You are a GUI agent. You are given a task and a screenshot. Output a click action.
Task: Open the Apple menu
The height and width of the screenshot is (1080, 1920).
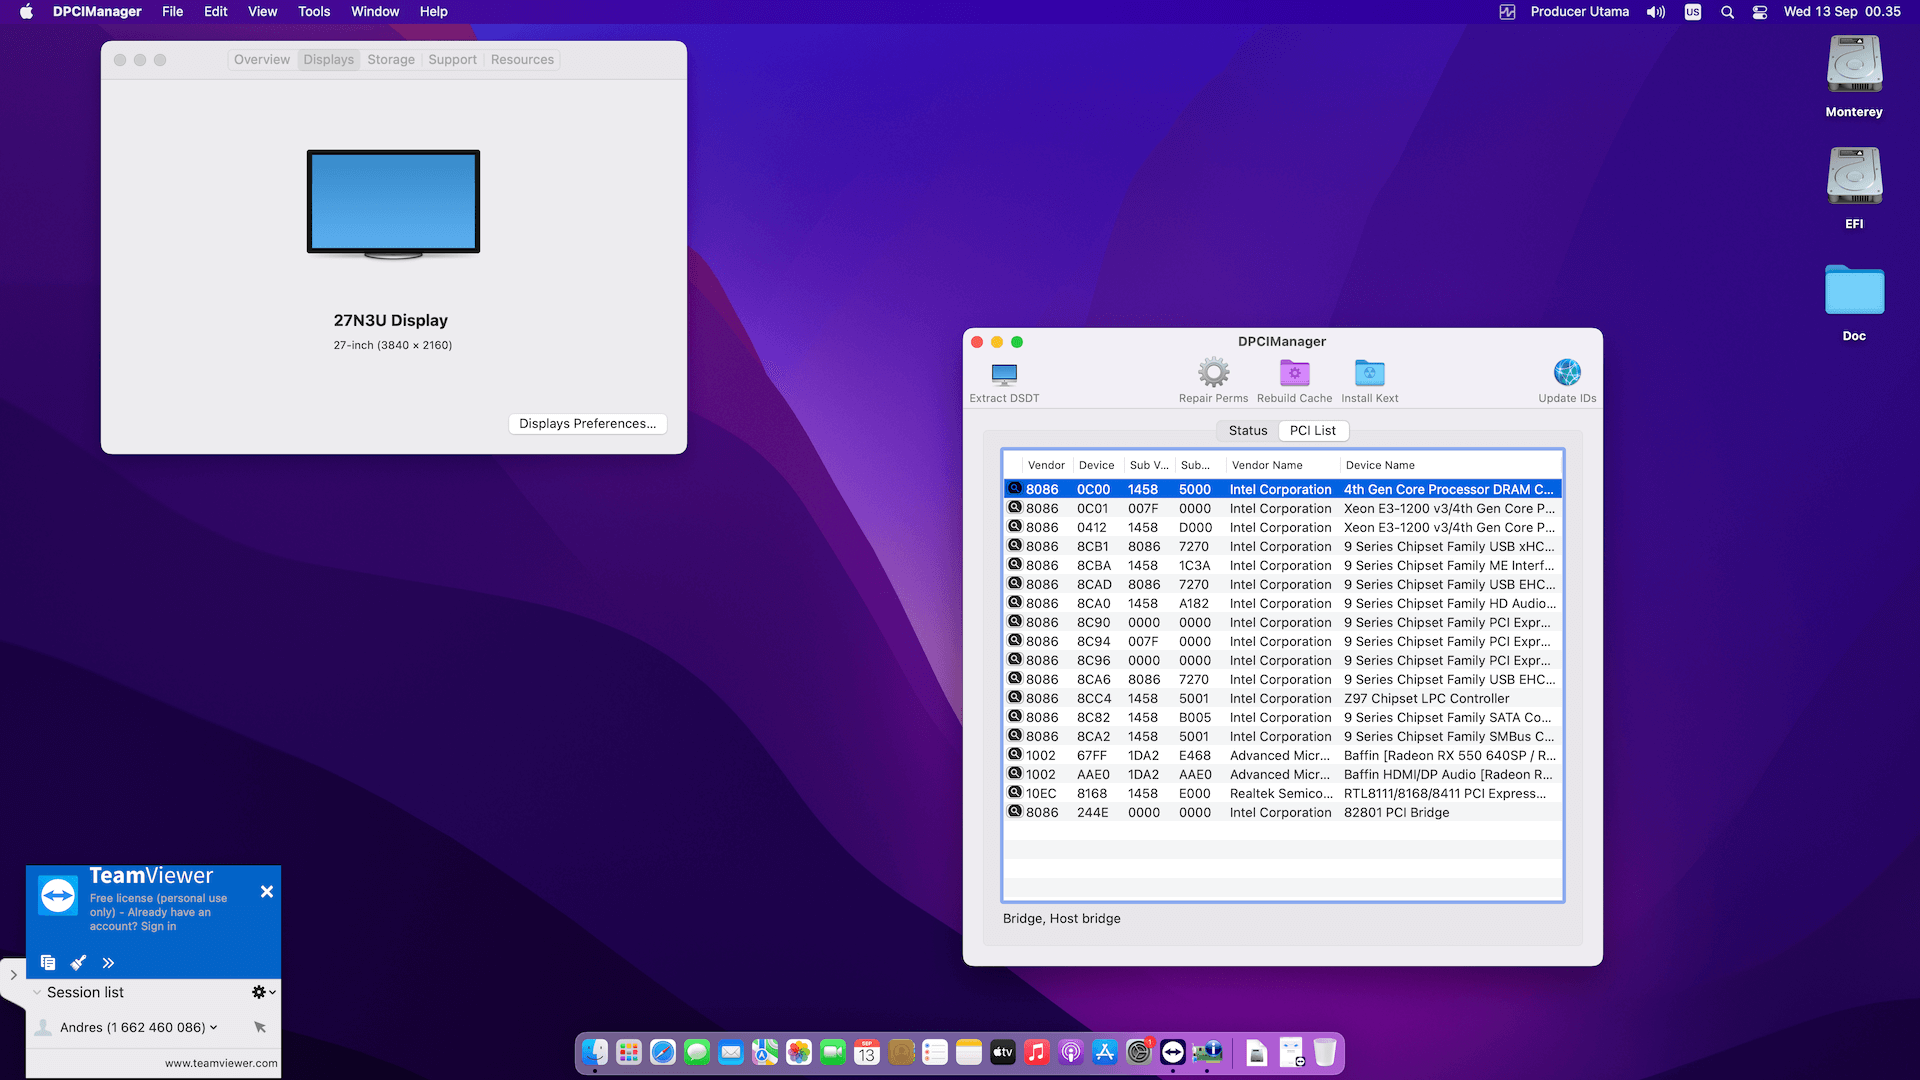[26, 12]
